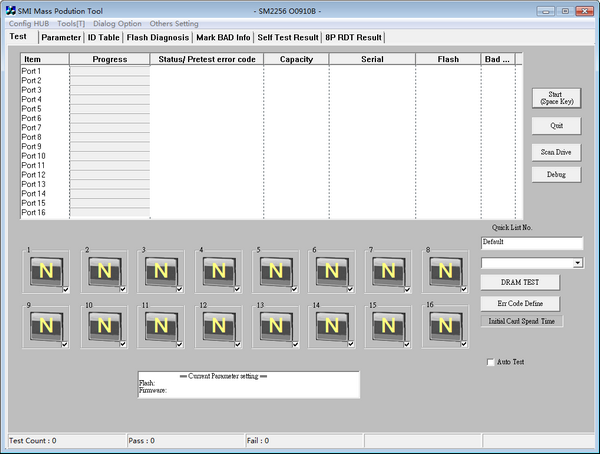Image resolution: width=600 pixels, height=454 pixels.
Task: Open the Tools(T) menu
Action: (x=70, y=23)
